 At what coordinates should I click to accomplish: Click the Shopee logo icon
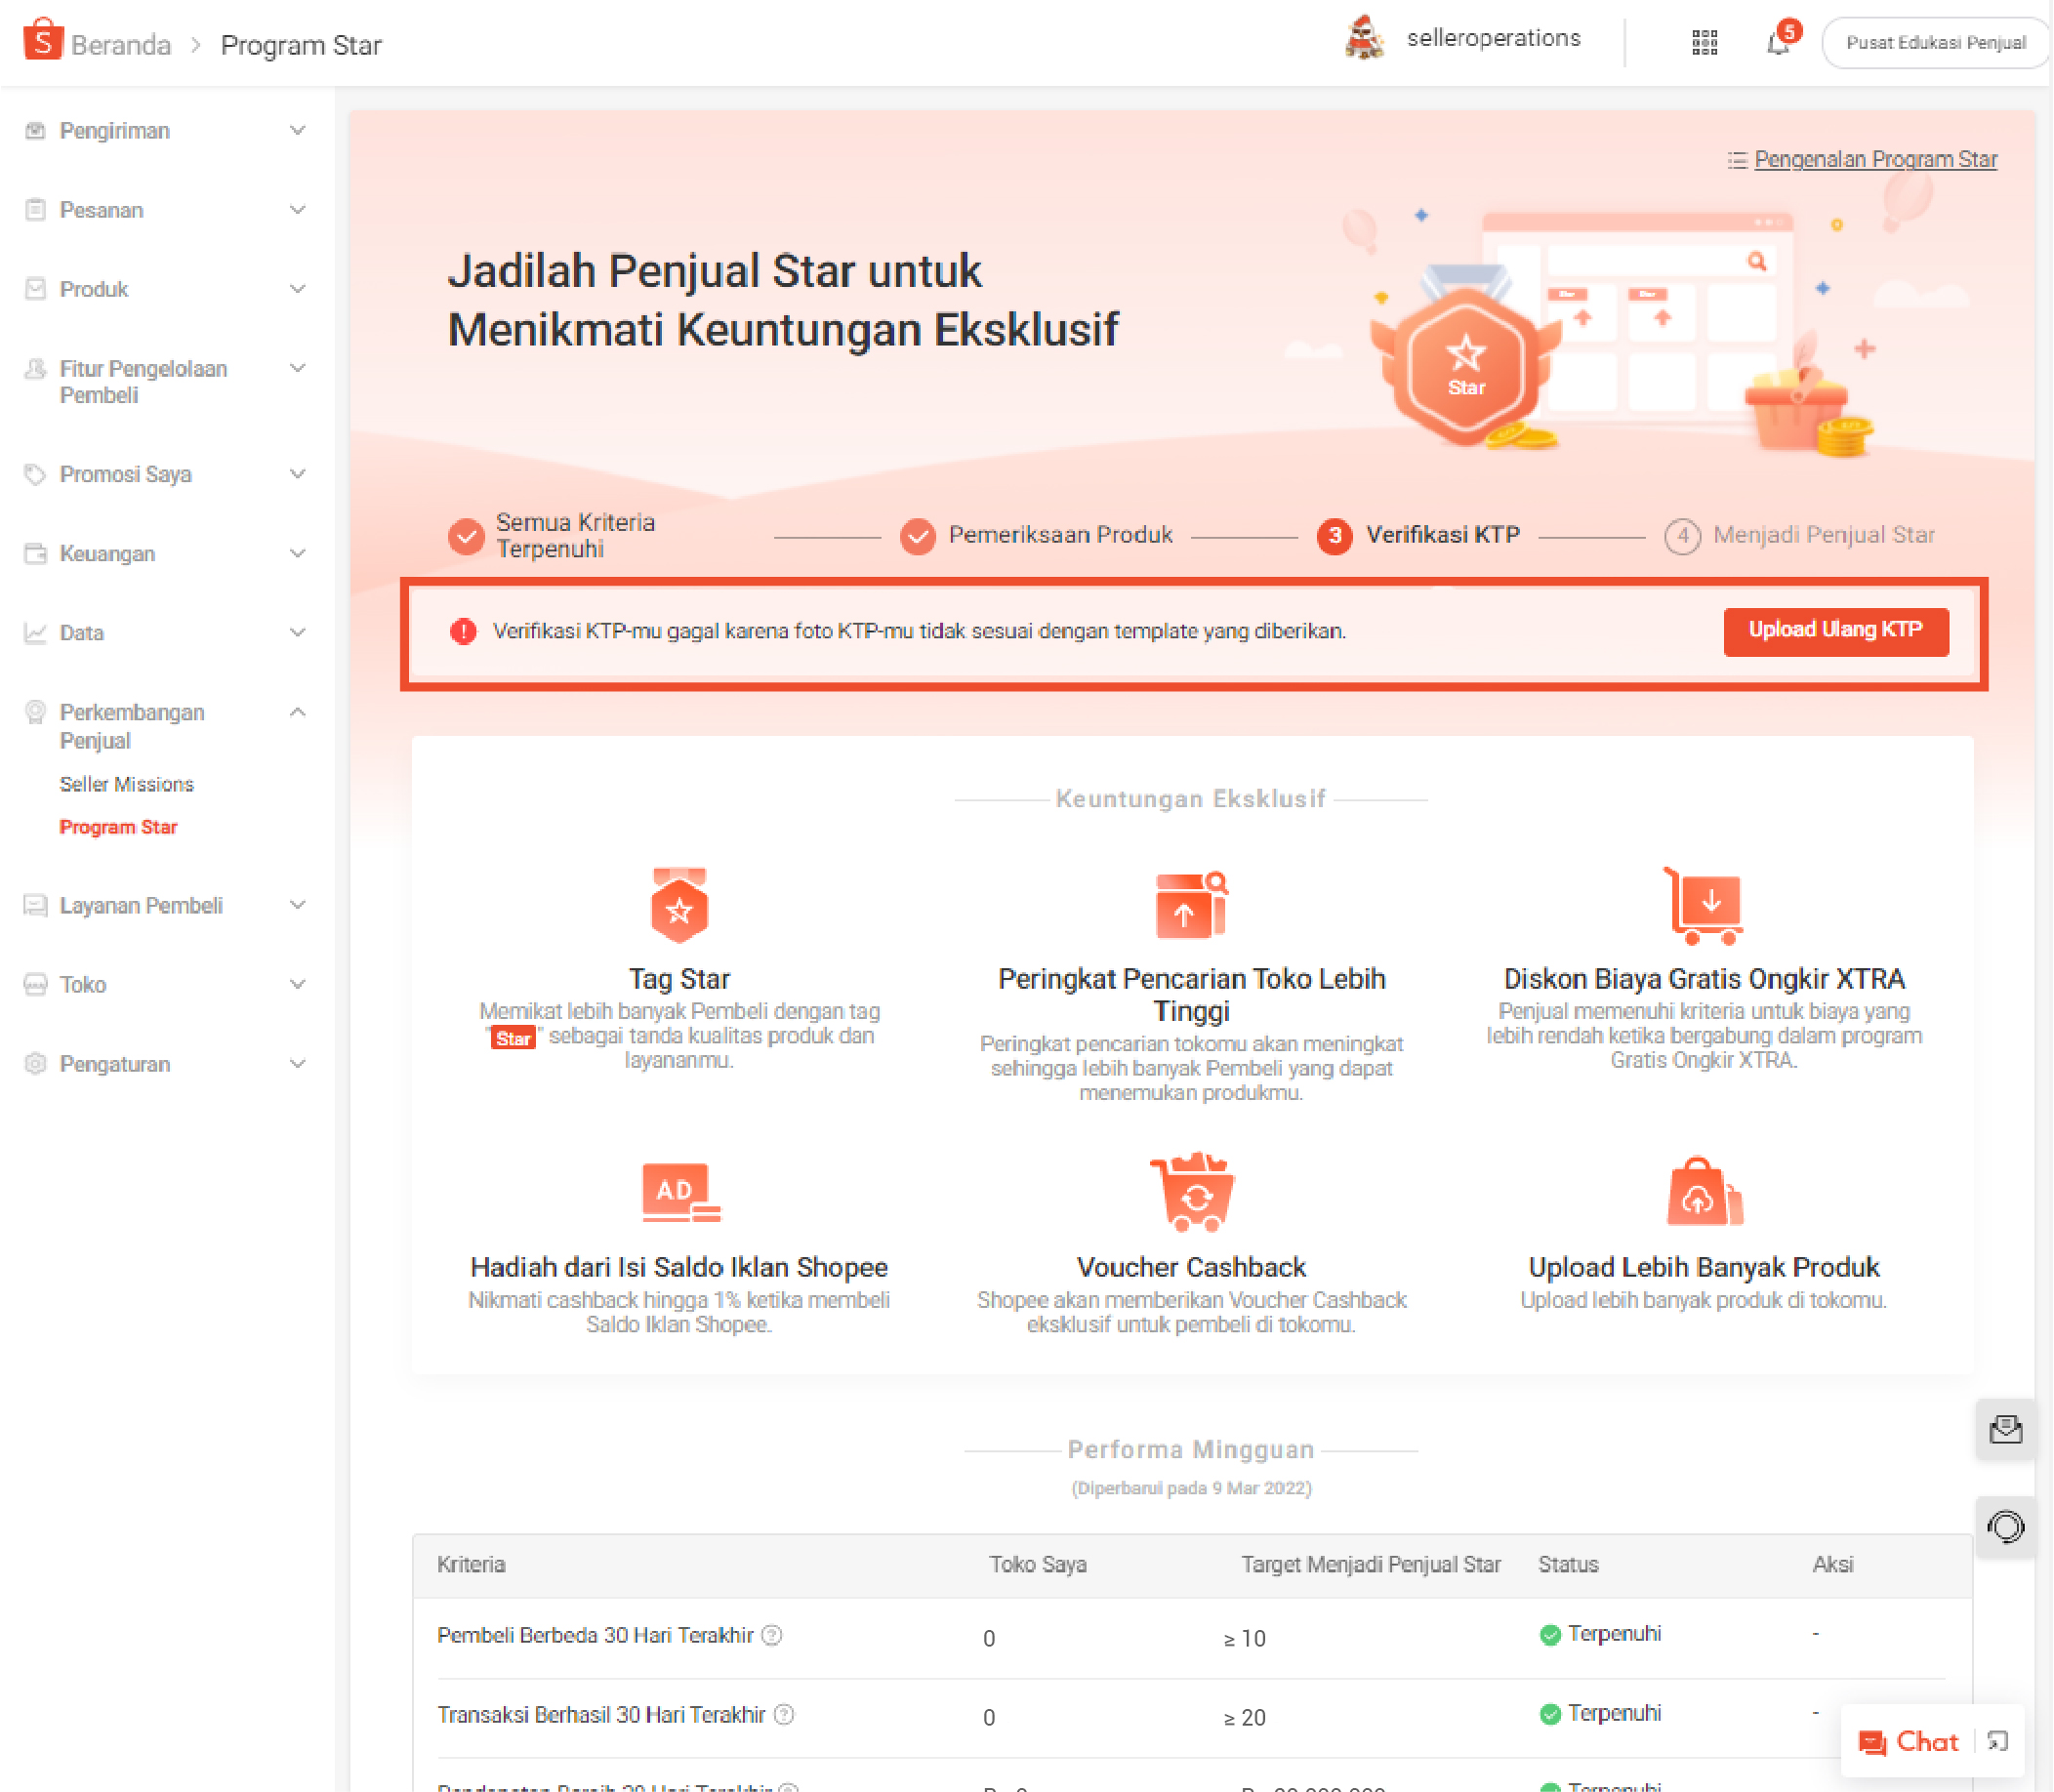coord(43,40)
